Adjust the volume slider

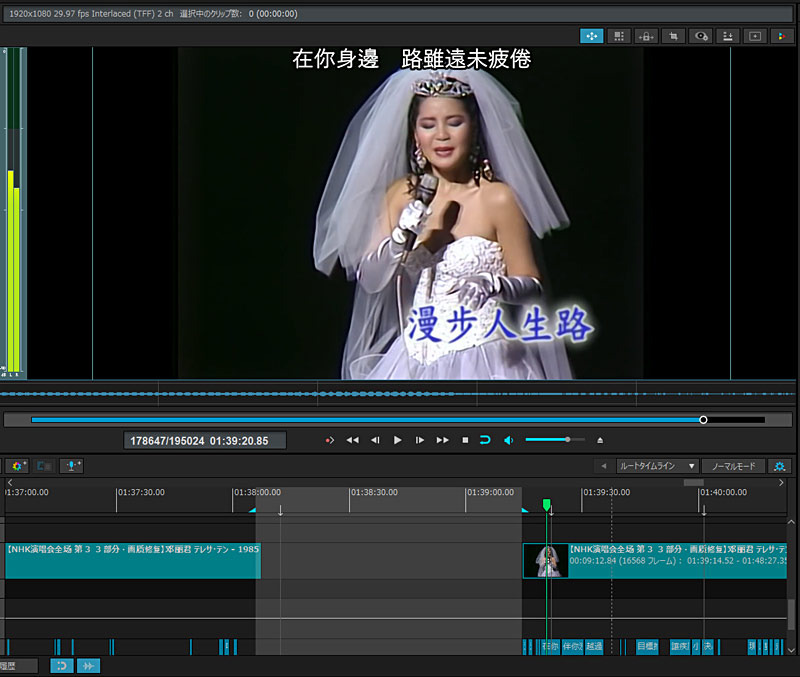coord(555,440)
